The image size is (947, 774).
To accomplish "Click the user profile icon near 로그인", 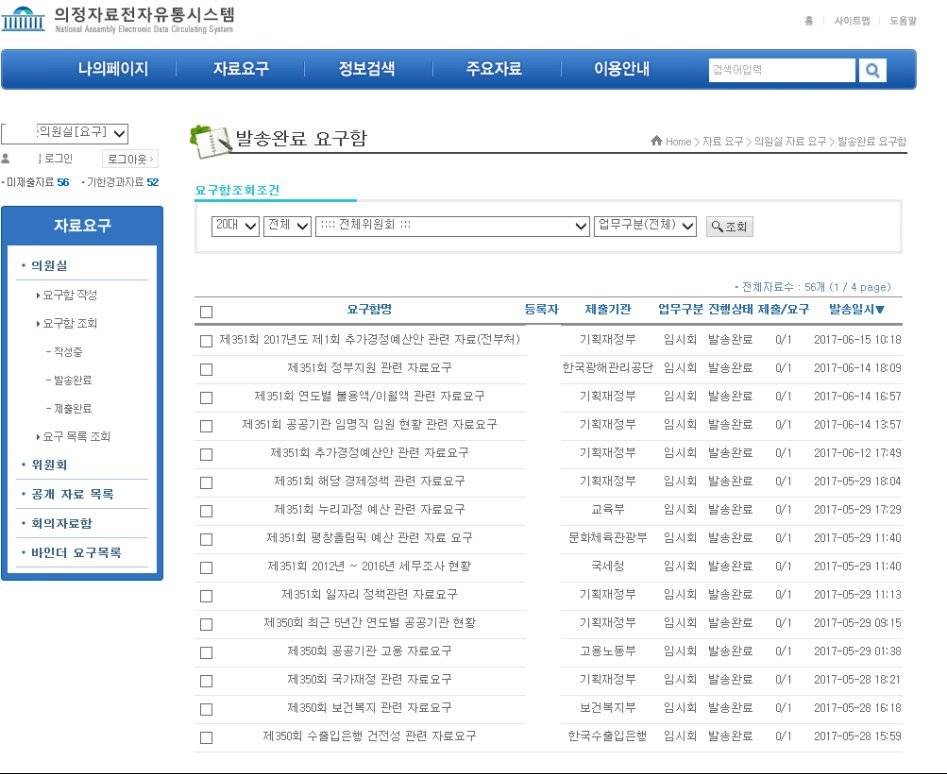I will point(8,158).
